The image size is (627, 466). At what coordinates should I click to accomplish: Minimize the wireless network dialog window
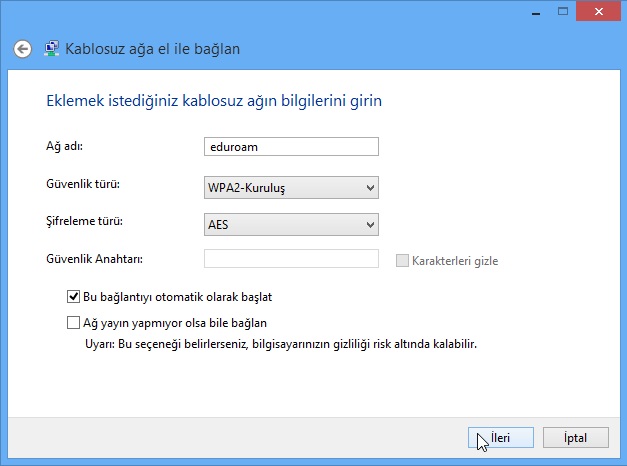click(x=536, y=12)
